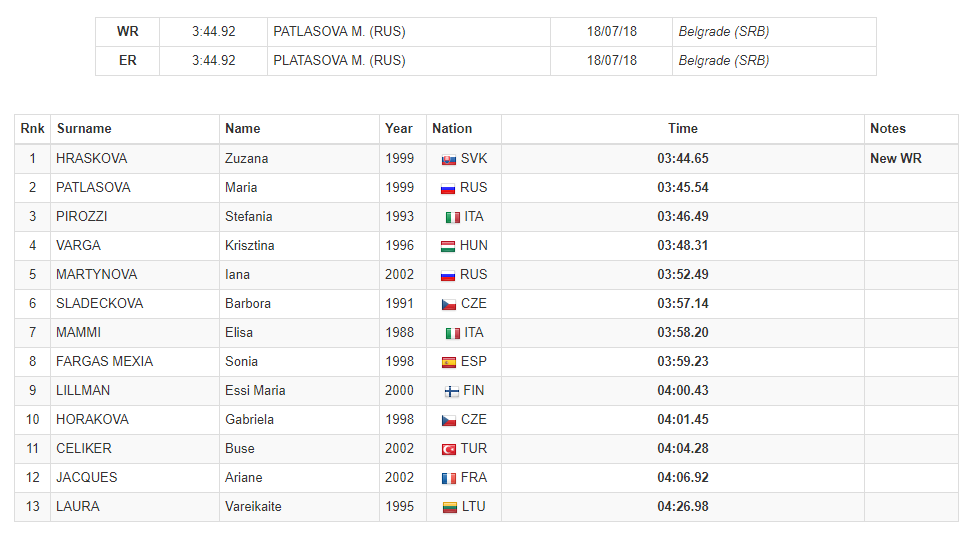Click the Finland flag icon beside FIN
Image resolution: width=976 pixels, height=539 pixels.
451,391
